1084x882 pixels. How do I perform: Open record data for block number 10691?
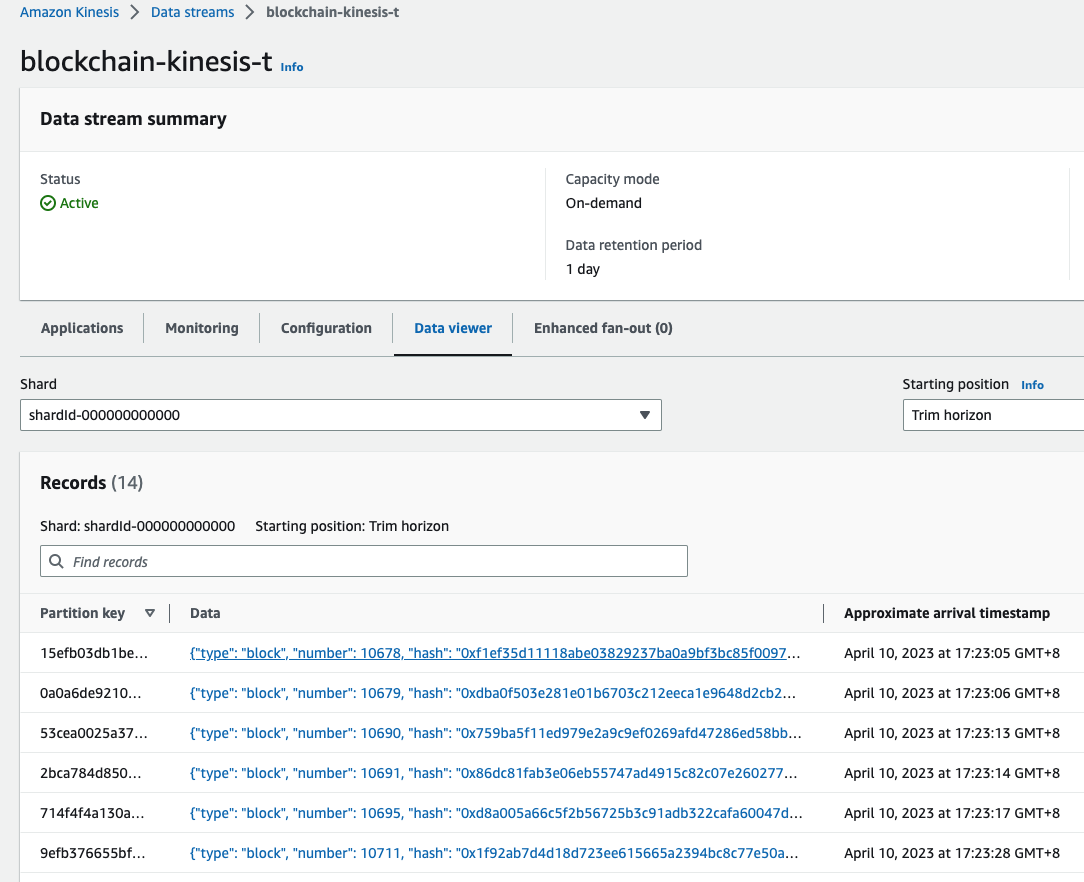(x=494, y=773)
